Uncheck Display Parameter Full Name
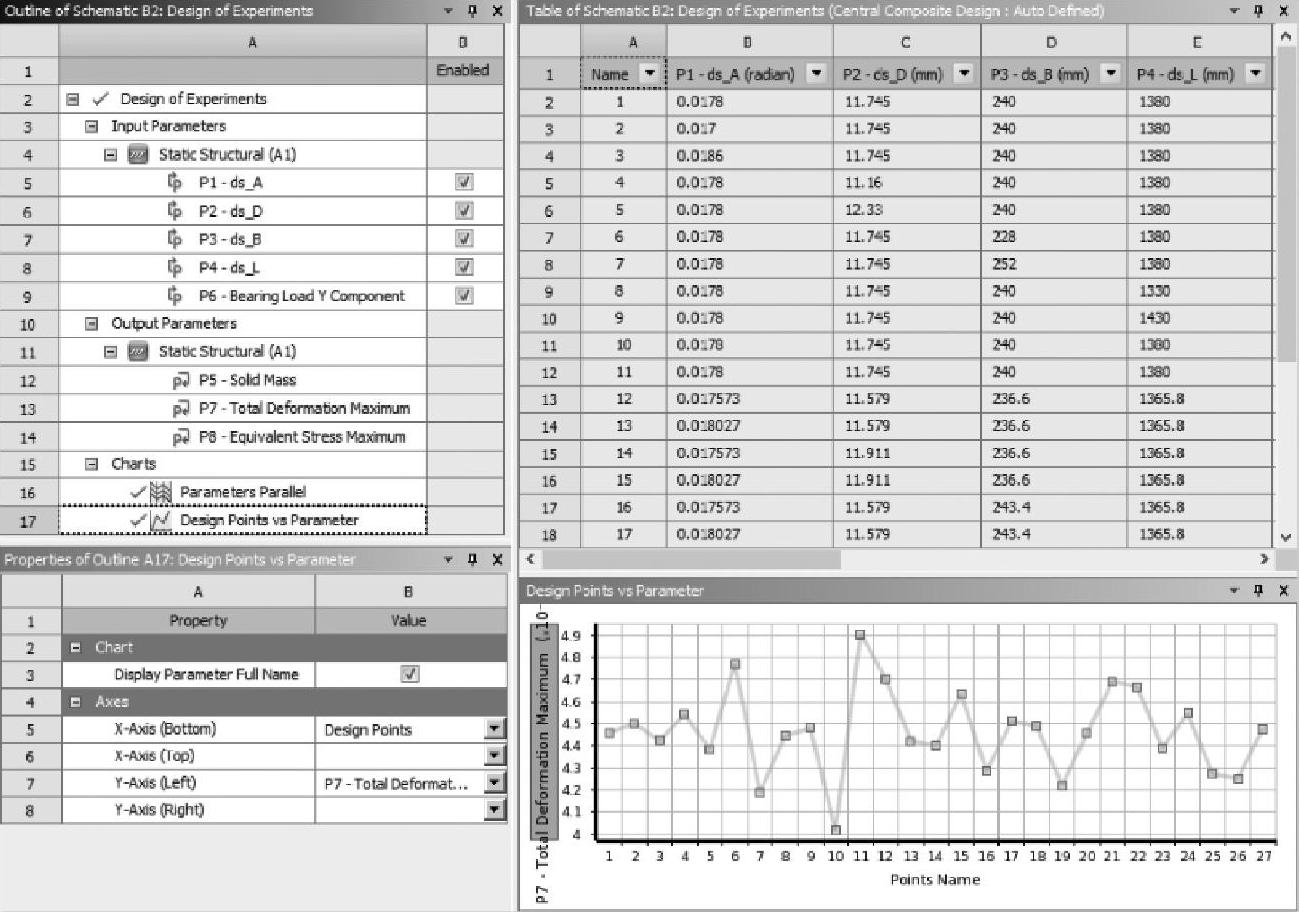The image size is (1299, 912). pos(409,674)
